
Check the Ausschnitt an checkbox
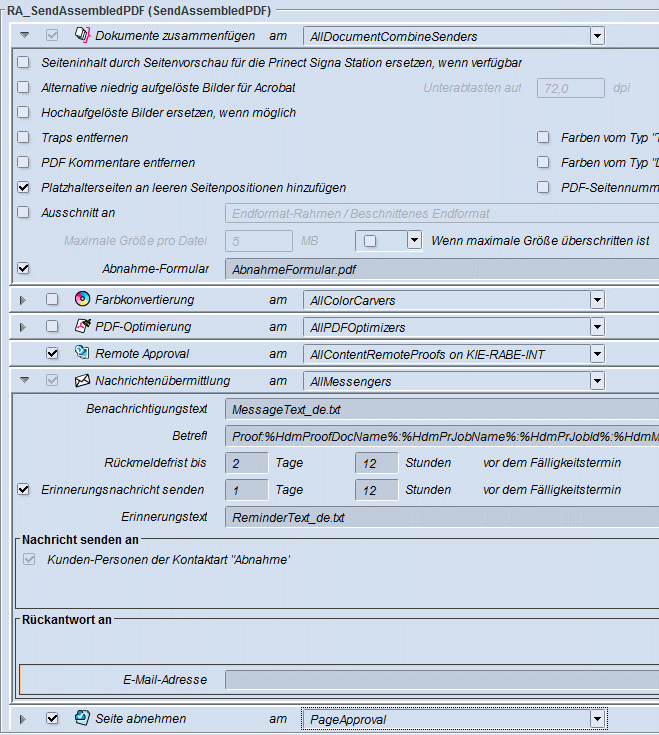[x=24, y=212]
